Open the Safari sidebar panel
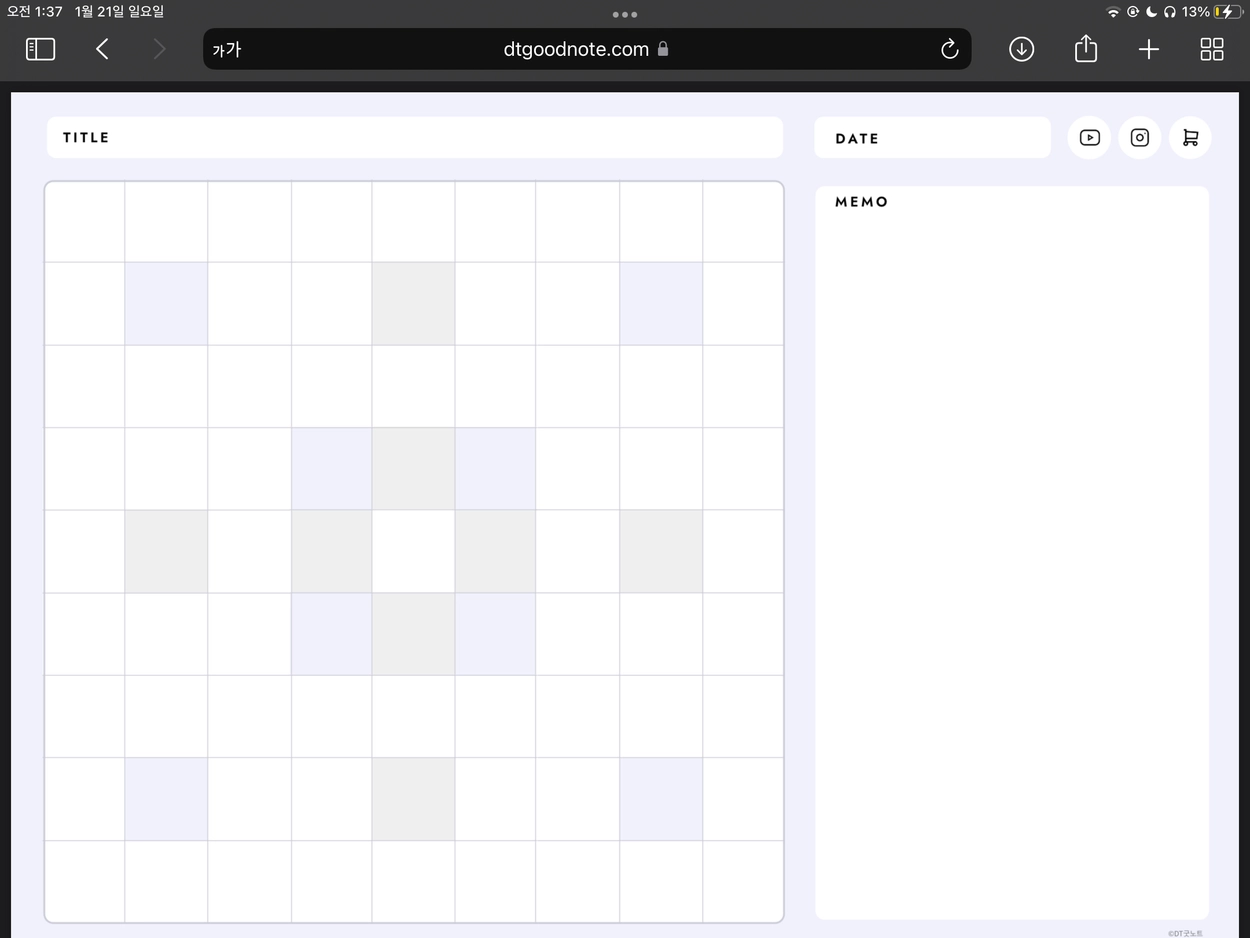This screenshot has width=1250, height=938. click(x=40, y=49)
